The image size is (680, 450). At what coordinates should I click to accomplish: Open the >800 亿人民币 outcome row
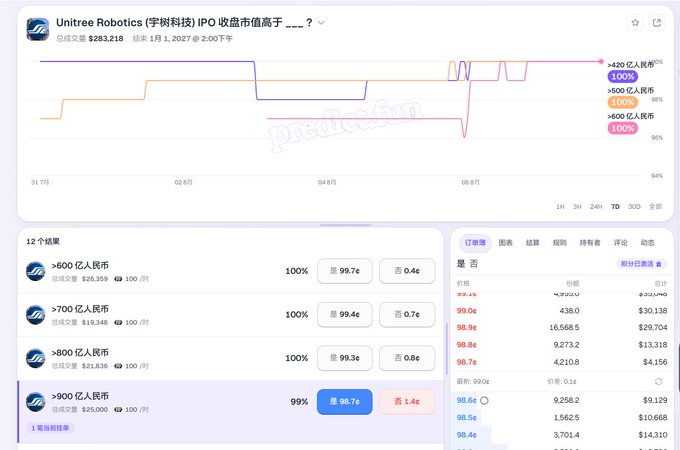(x=230, y=359)
